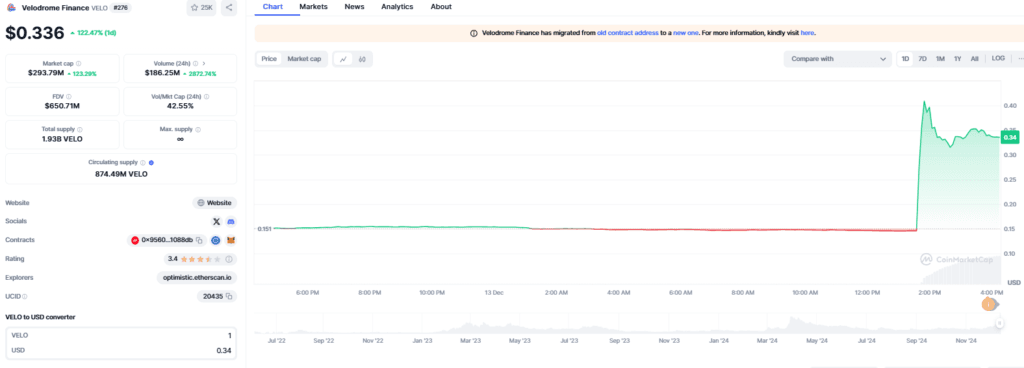The height and width of the screenshot is (368, 1024).
Task: Click the USD amount input field
Action: click(121, 351)
